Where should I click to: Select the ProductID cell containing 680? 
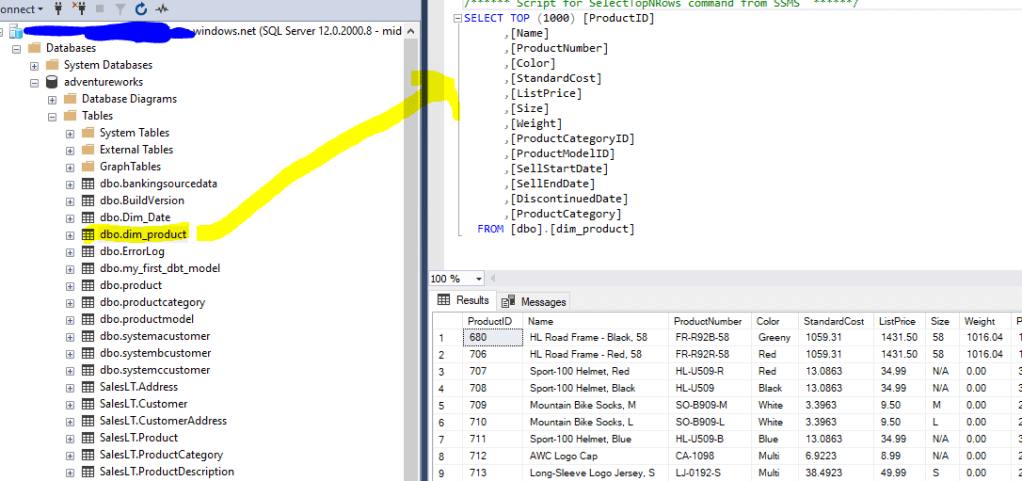(x=491, y=338)
